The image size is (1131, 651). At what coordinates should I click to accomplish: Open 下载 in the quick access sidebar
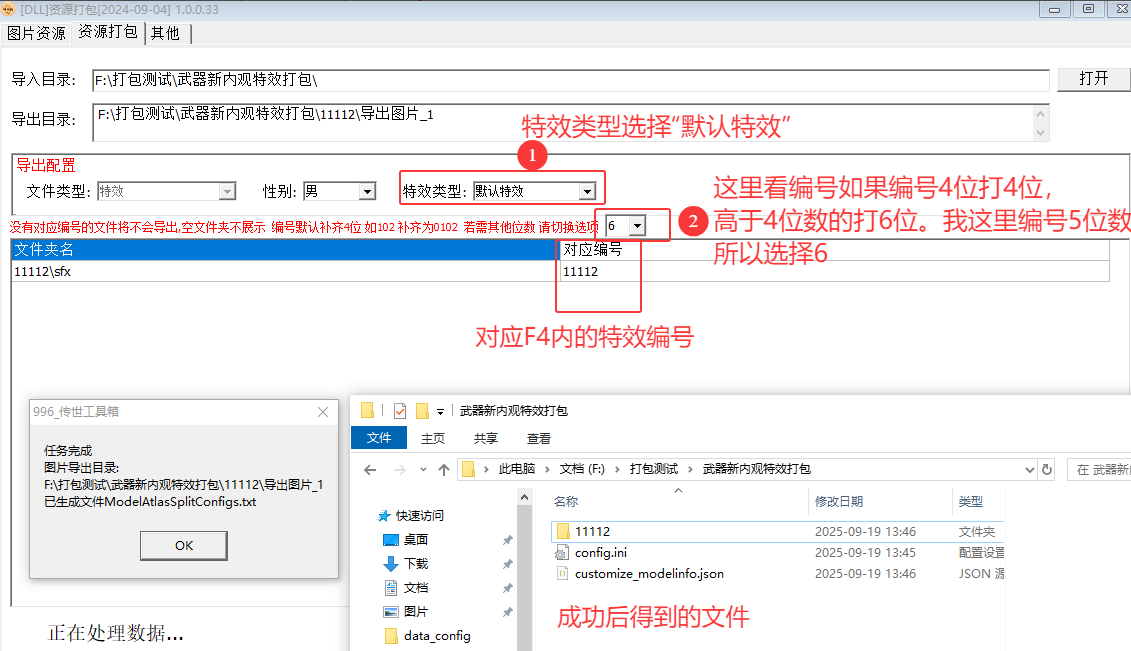416,564
